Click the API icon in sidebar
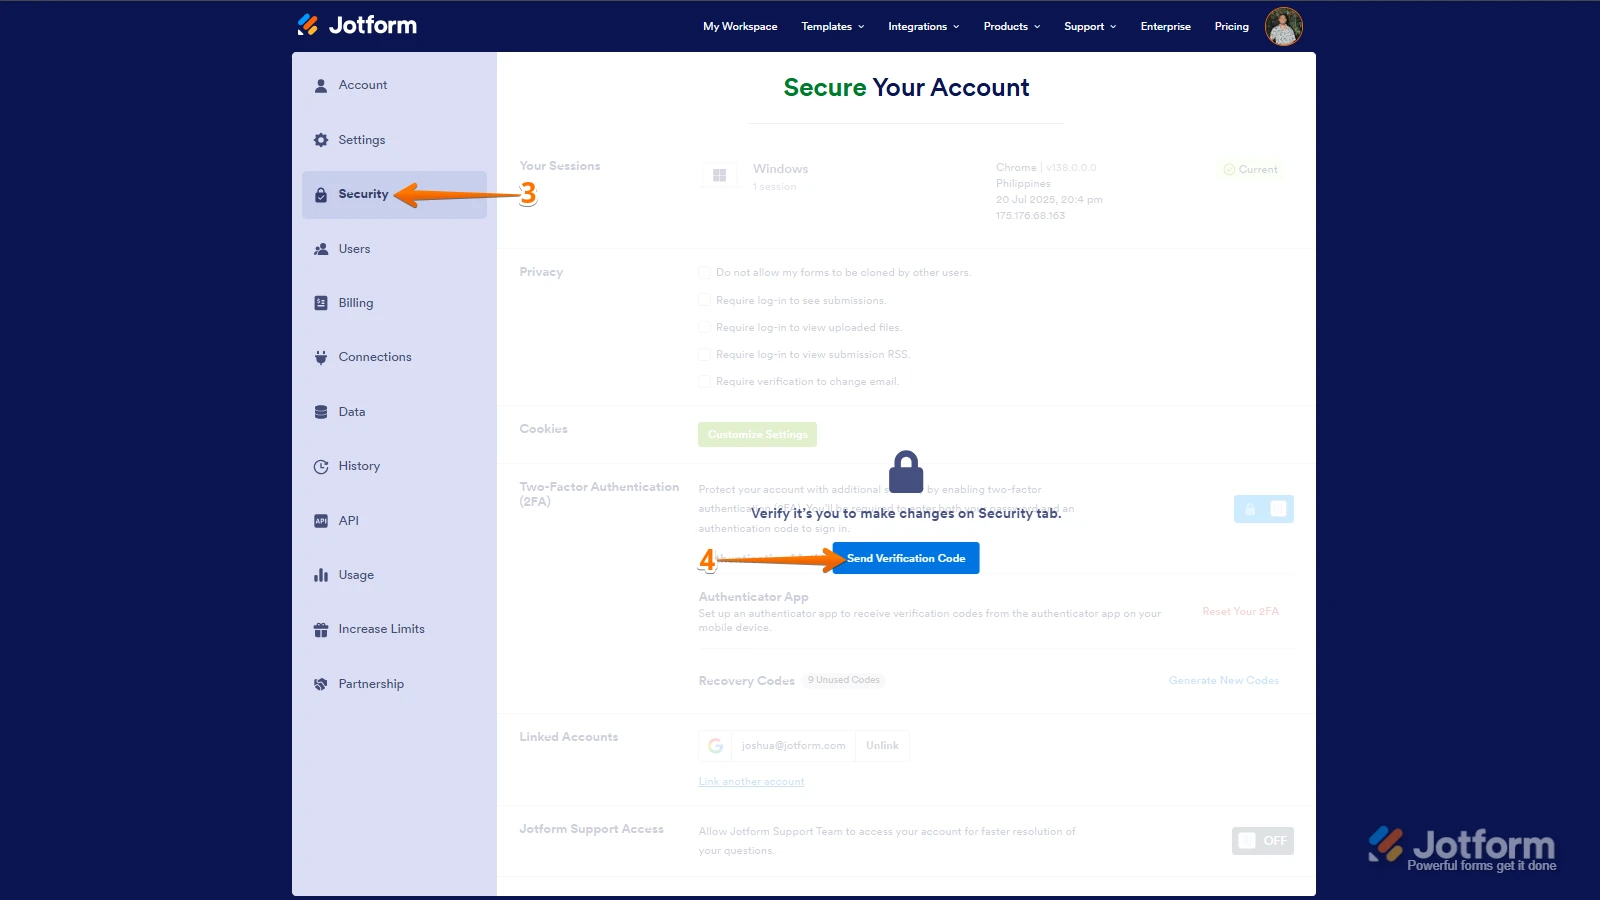 [321, 521]
